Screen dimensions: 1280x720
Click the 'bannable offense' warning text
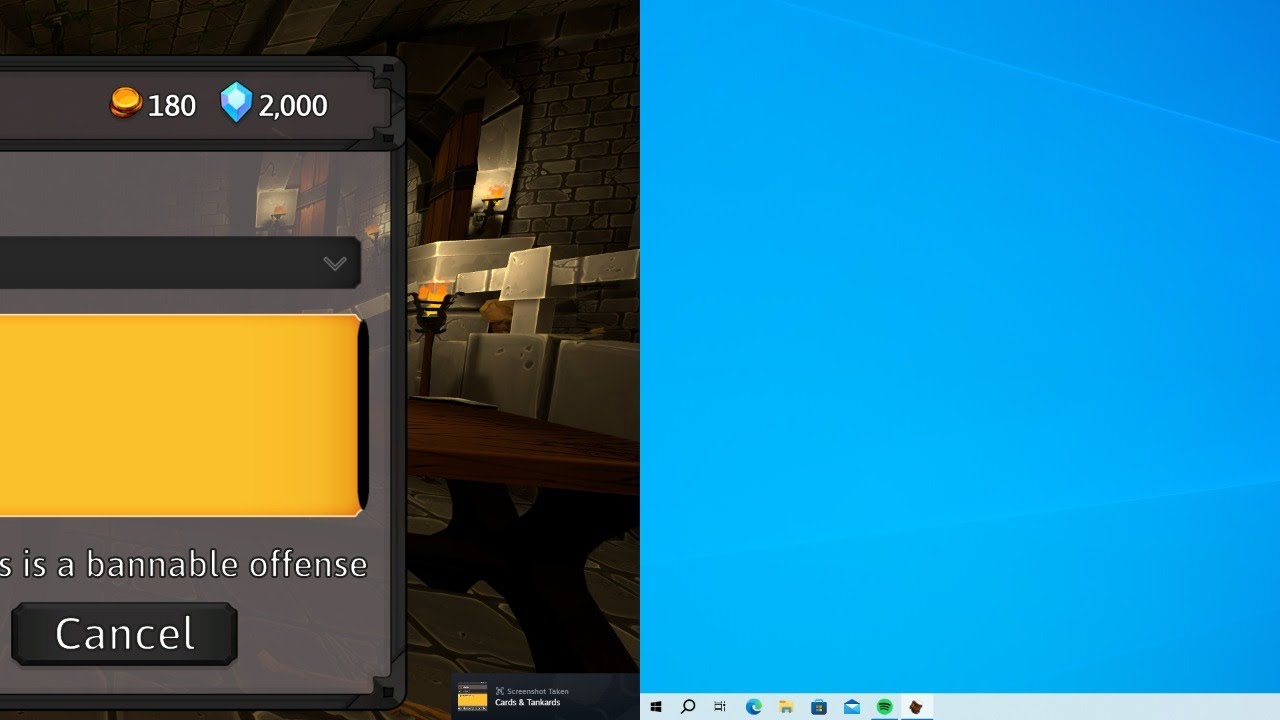(x=227, y=565)
